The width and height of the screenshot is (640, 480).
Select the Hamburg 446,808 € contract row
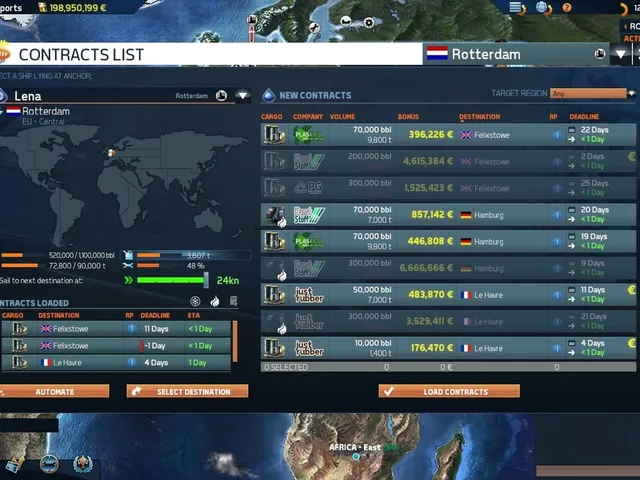[x=448, y=242]
